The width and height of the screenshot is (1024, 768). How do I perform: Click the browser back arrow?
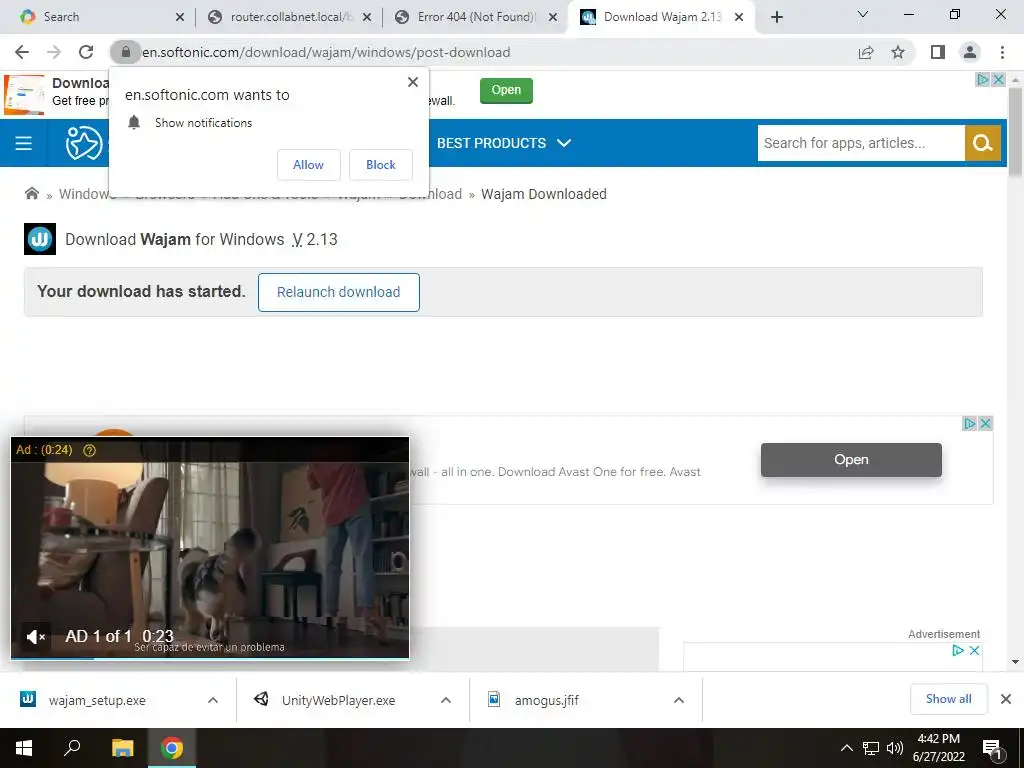(x=22, y=52)
